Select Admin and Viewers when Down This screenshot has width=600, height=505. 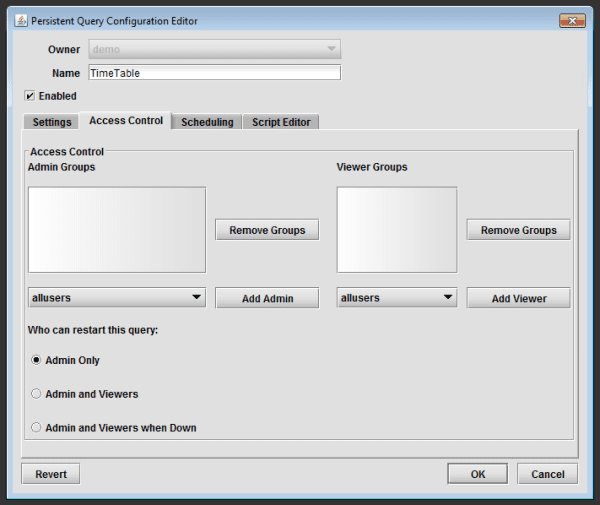click(37, 428)
